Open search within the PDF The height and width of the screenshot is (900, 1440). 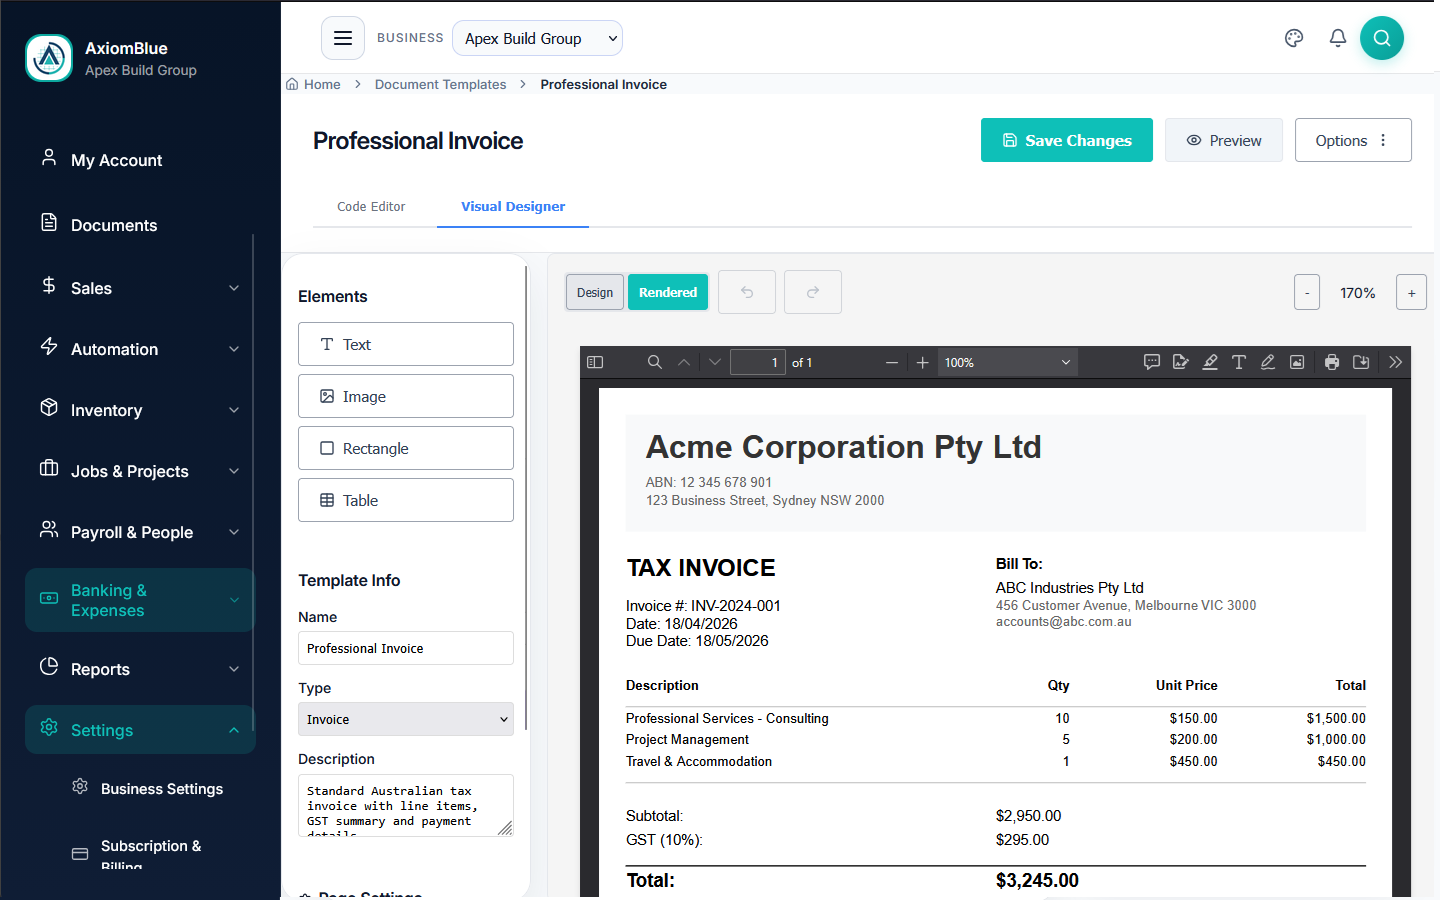(654, 362)
